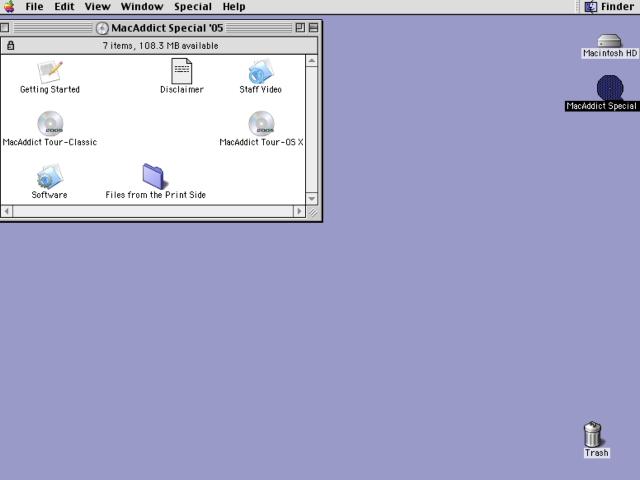The width and height of the screenshot is (640, 480).
Task: Open the Finder application menu
Action: tap(609, 7)
